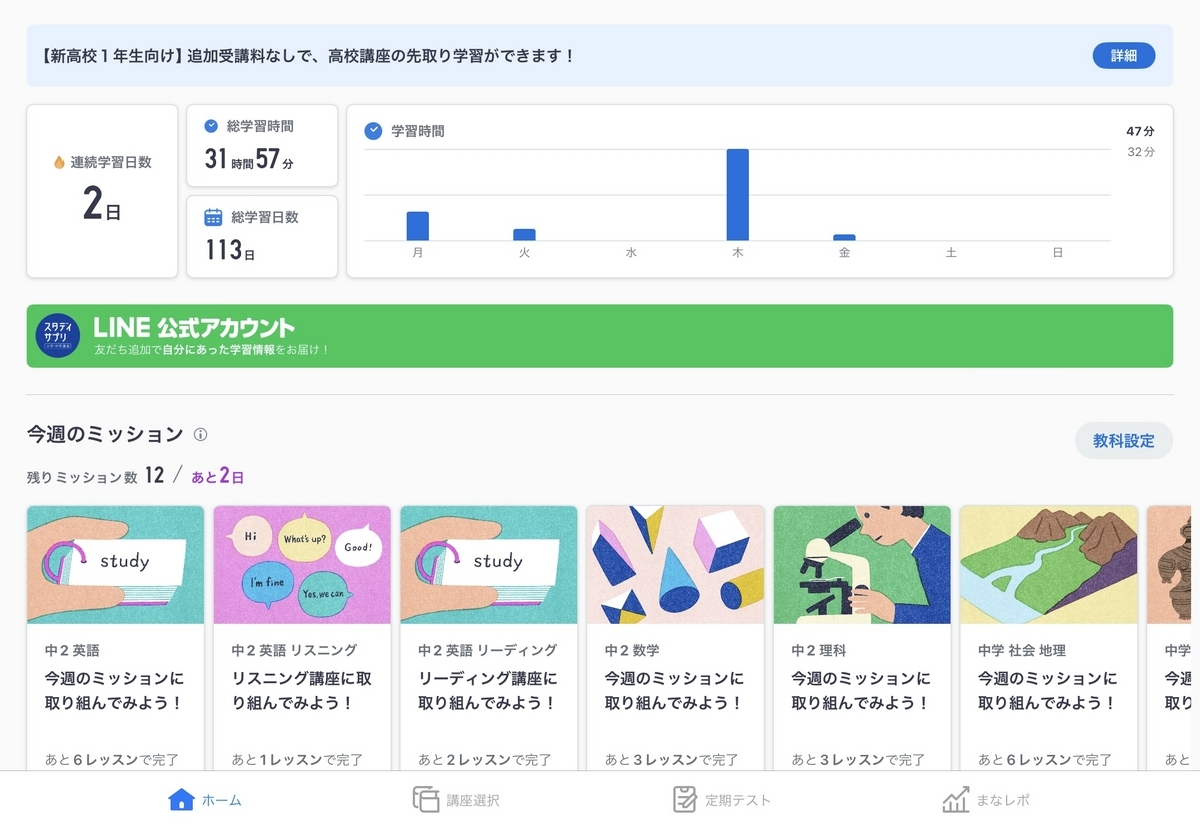This screenshot has height=826, width=1200.
Task: Click the 31時間57分 total study time
Action: (x=249, y=159)
